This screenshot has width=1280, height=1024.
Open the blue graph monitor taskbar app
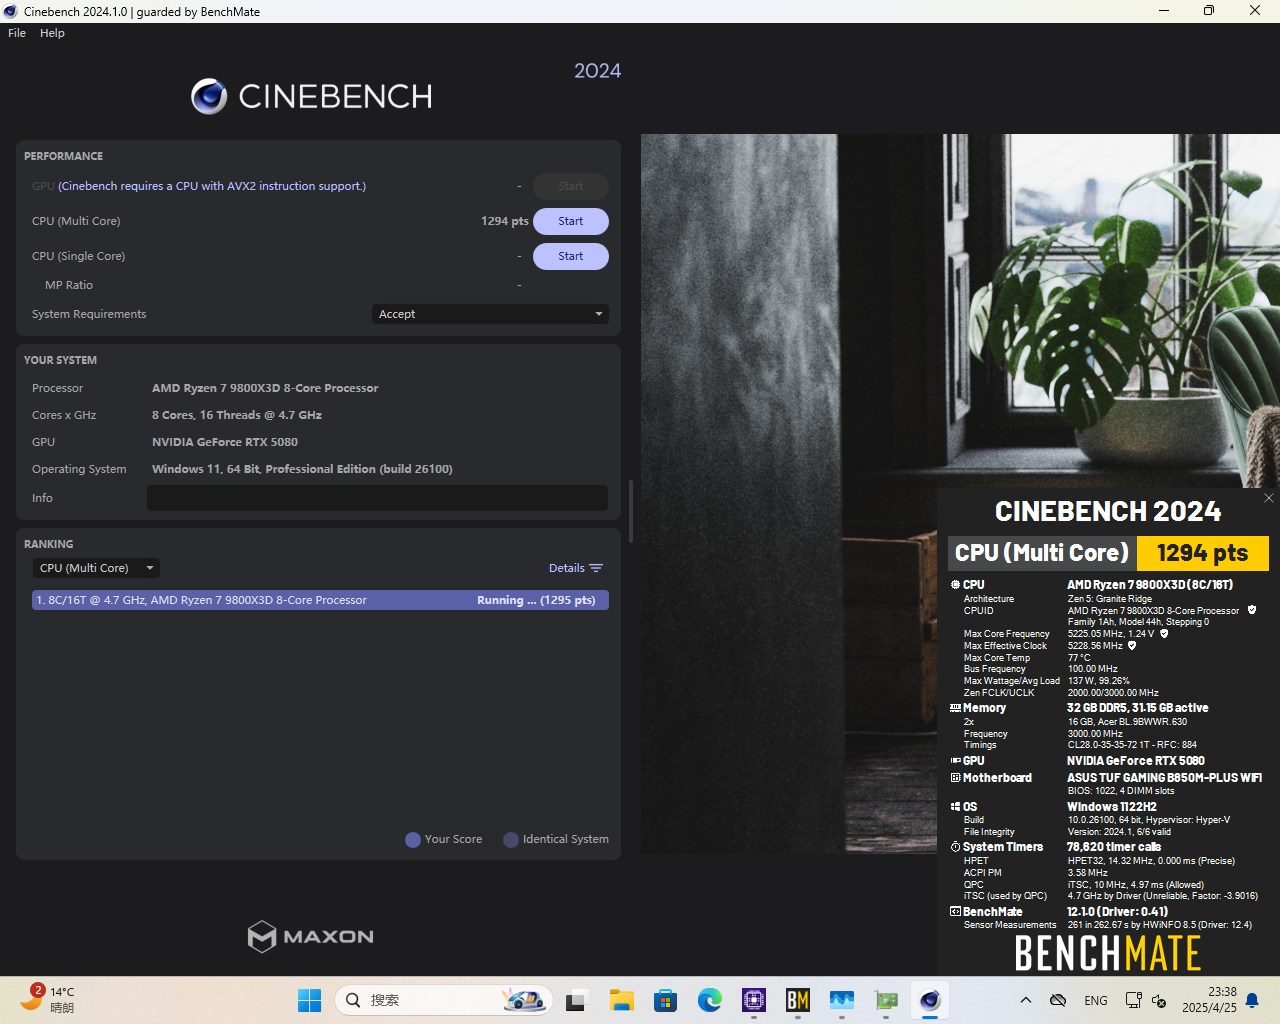tap(842, 1000)
